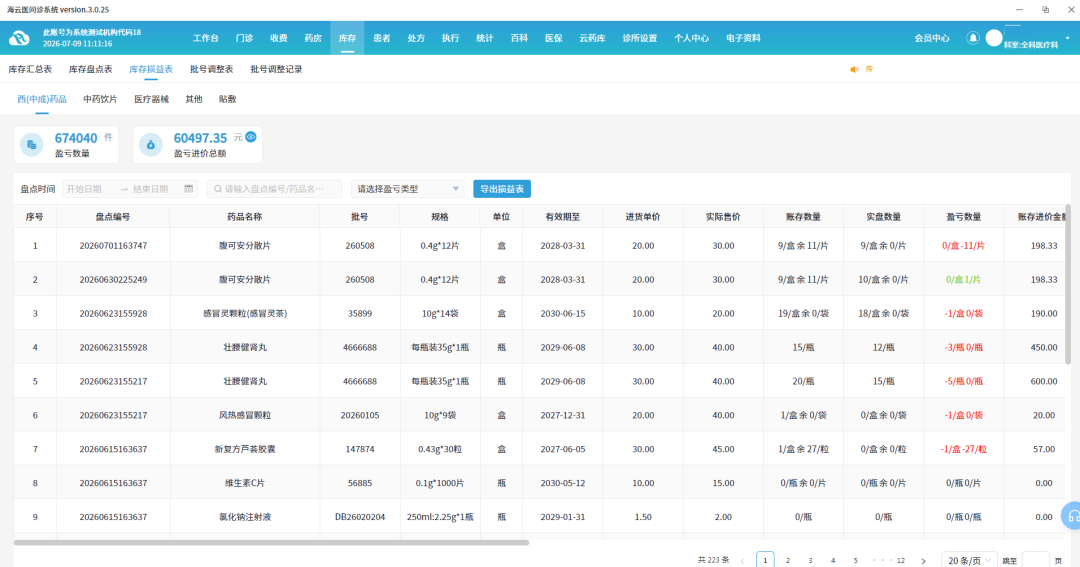
Task: Go to page 2
Action: (788, 561)
